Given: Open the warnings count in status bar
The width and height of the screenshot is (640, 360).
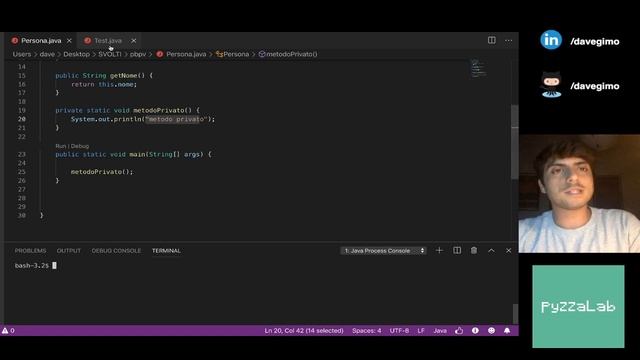Looking at the screenshot, I should point(8,331).
